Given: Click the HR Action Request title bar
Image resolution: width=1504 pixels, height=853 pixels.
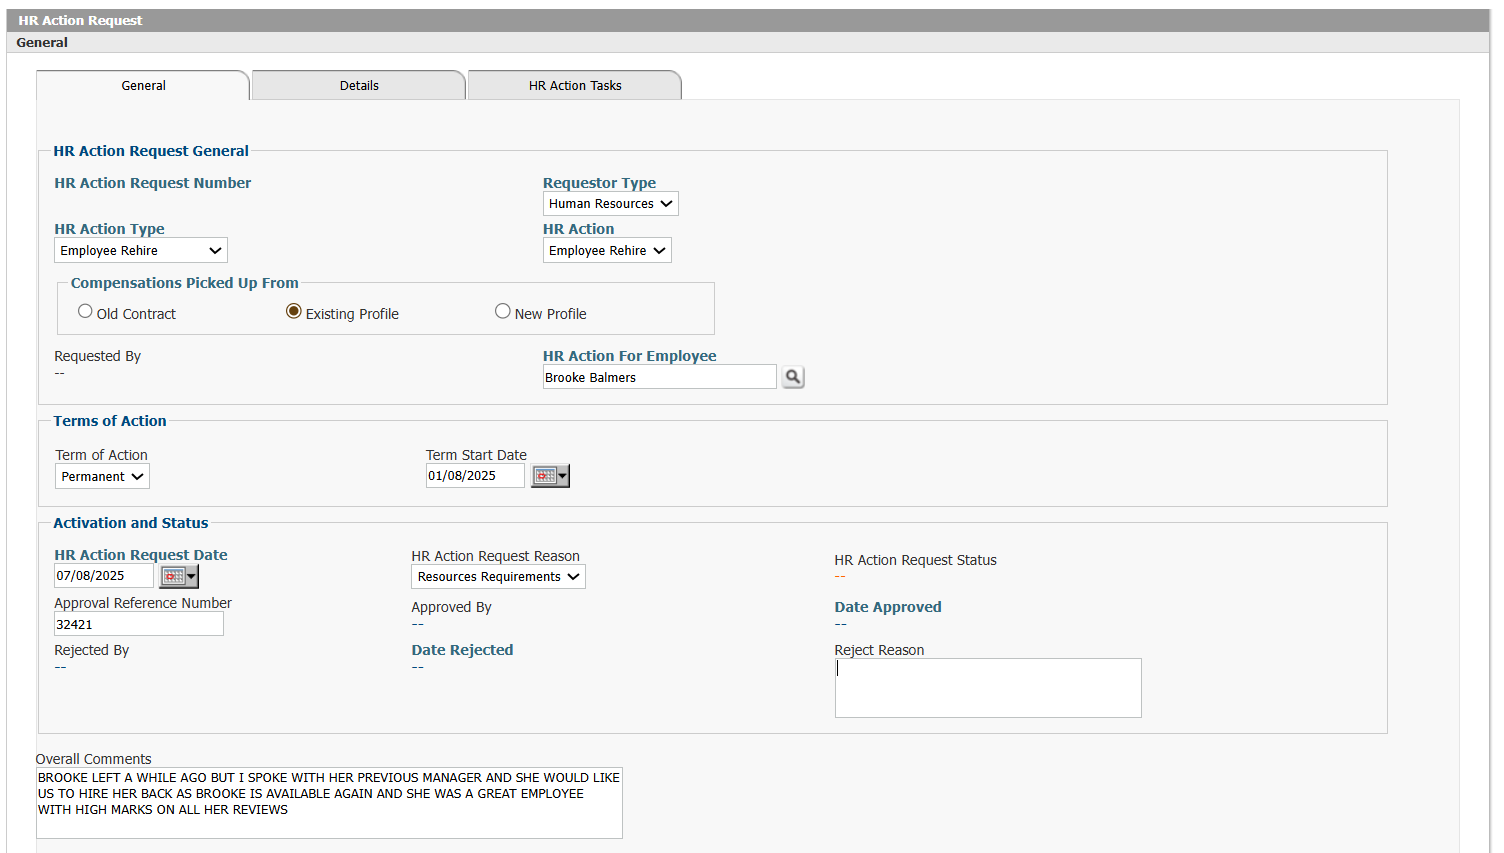Looking at the screenshot, I should point(748,20).
